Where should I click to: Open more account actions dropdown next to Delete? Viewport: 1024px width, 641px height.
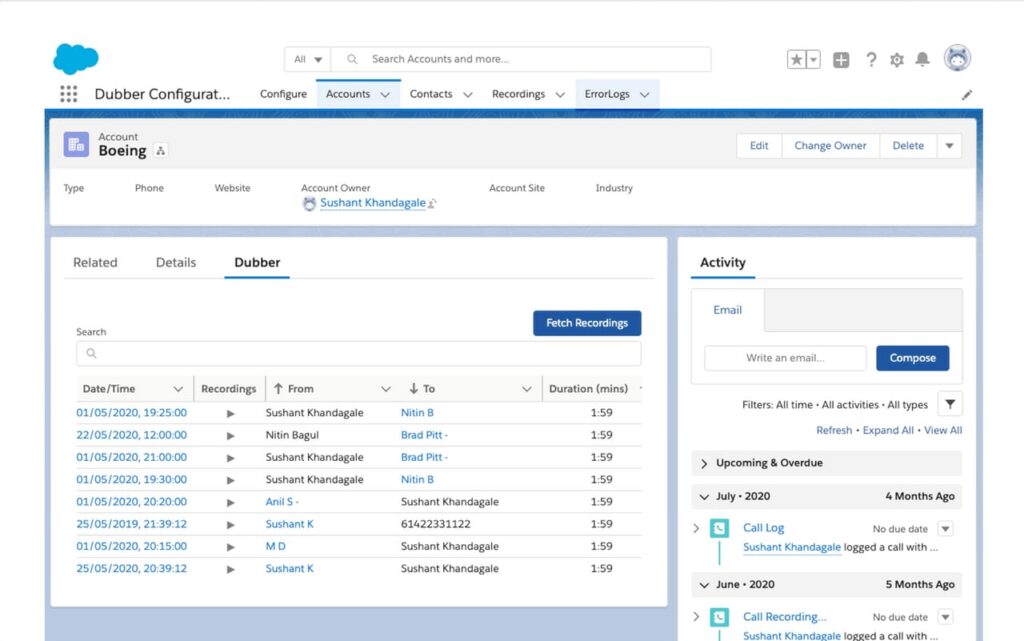(950, 146)
